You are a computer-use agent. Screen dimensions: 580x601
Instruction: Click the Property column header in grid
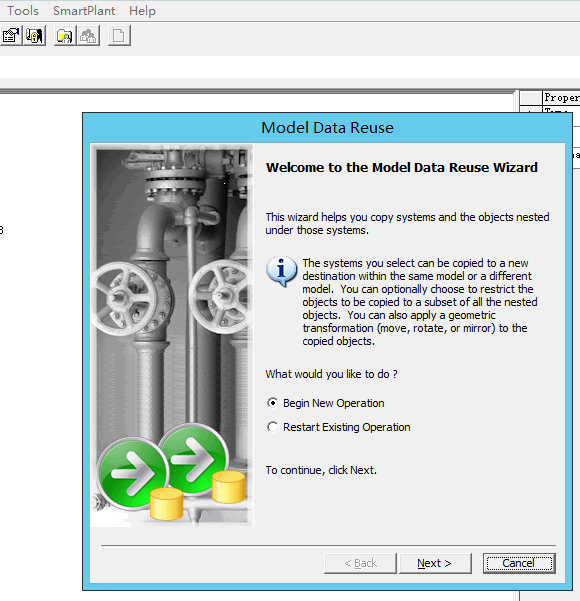tap(561, 98)
